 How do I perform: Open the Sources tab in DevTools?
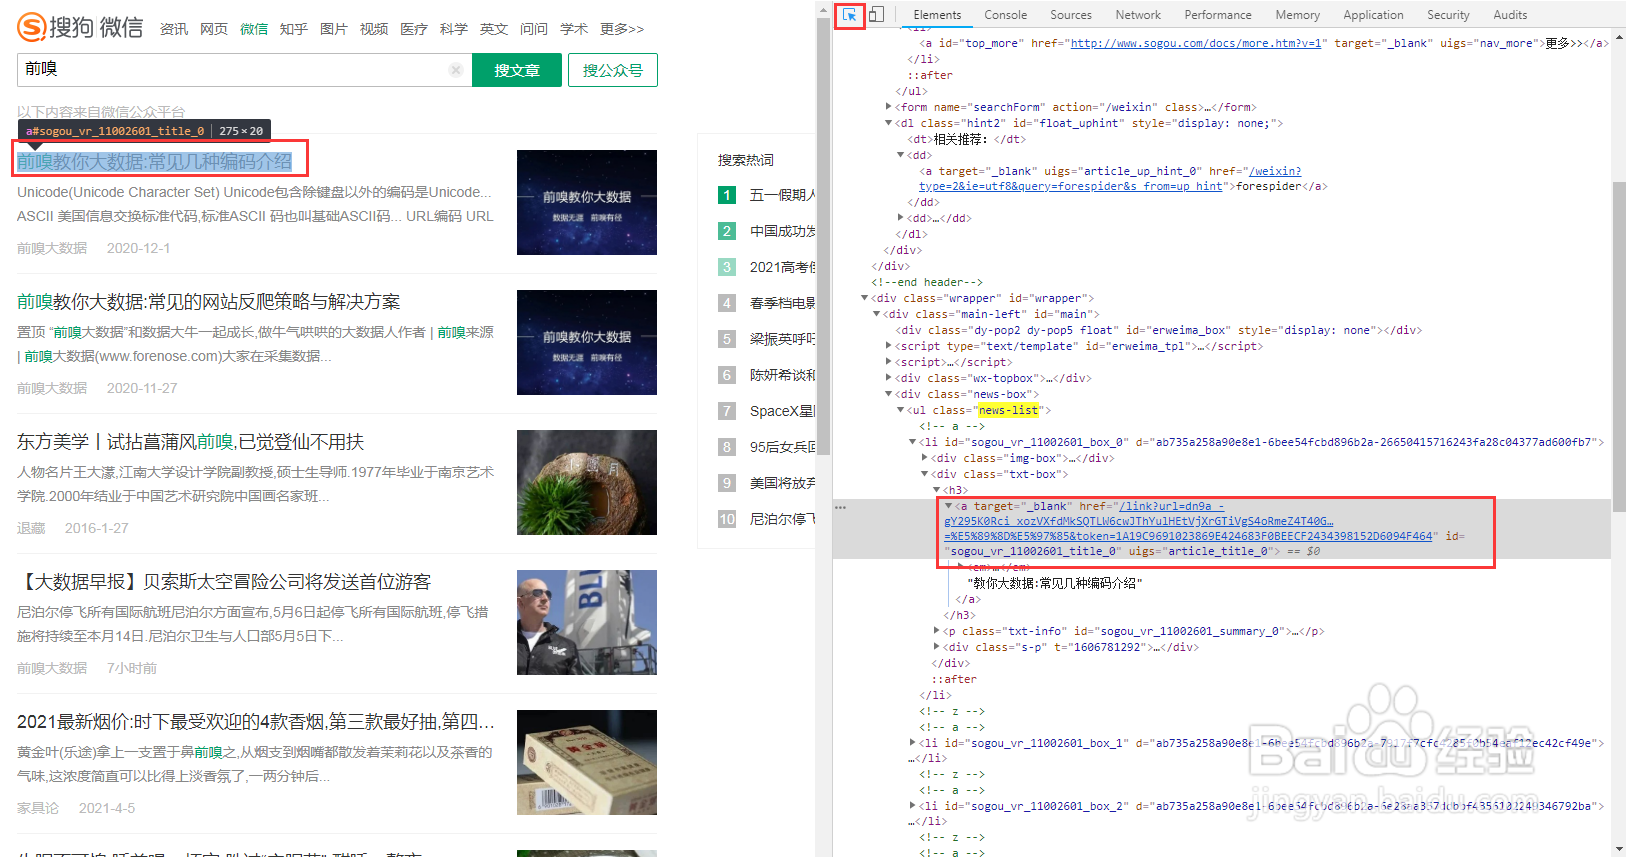pos(1071,15)
